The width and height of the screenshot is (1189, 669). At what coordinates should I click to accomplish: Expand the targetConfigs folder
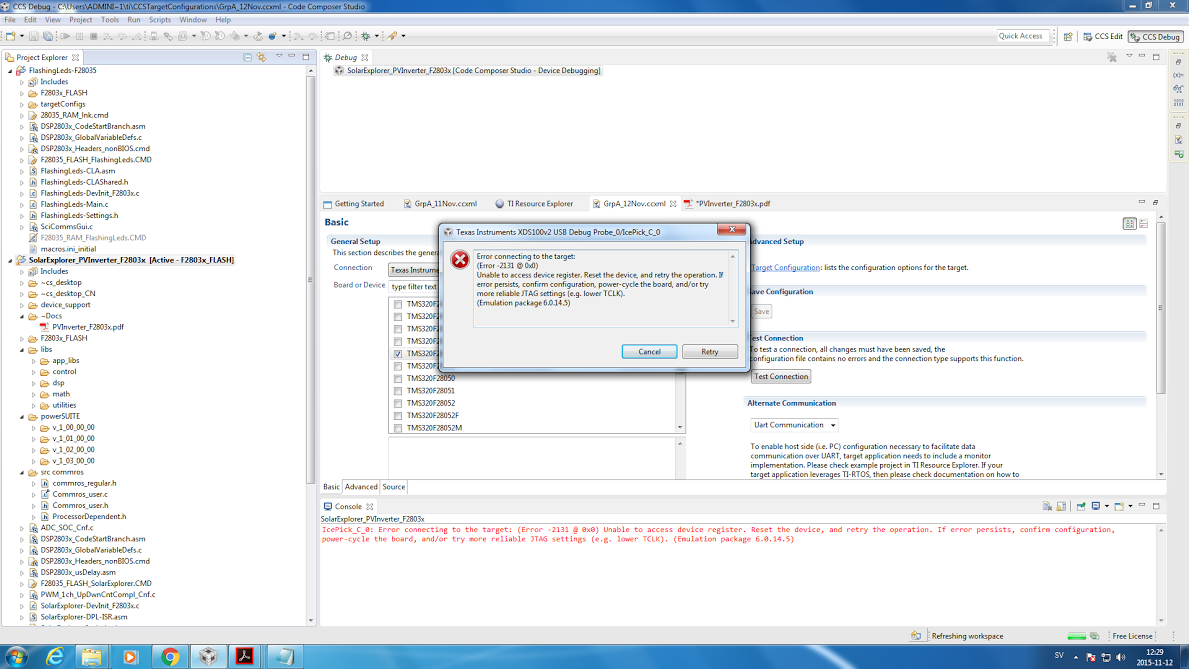pyautogui.click(x=22, y=104)
